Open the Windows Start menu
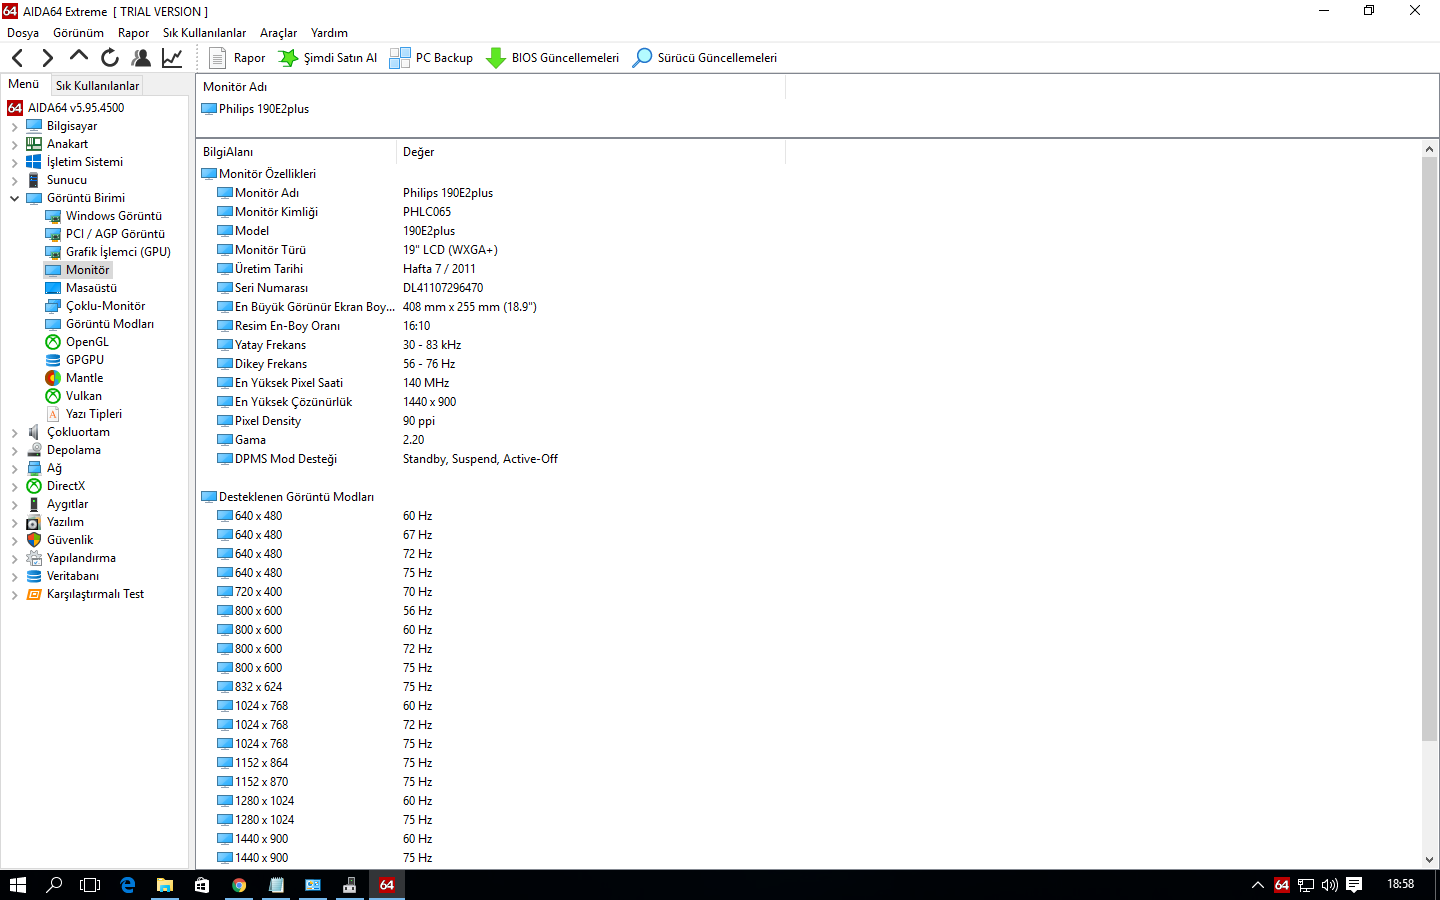 tap(17, 885)
